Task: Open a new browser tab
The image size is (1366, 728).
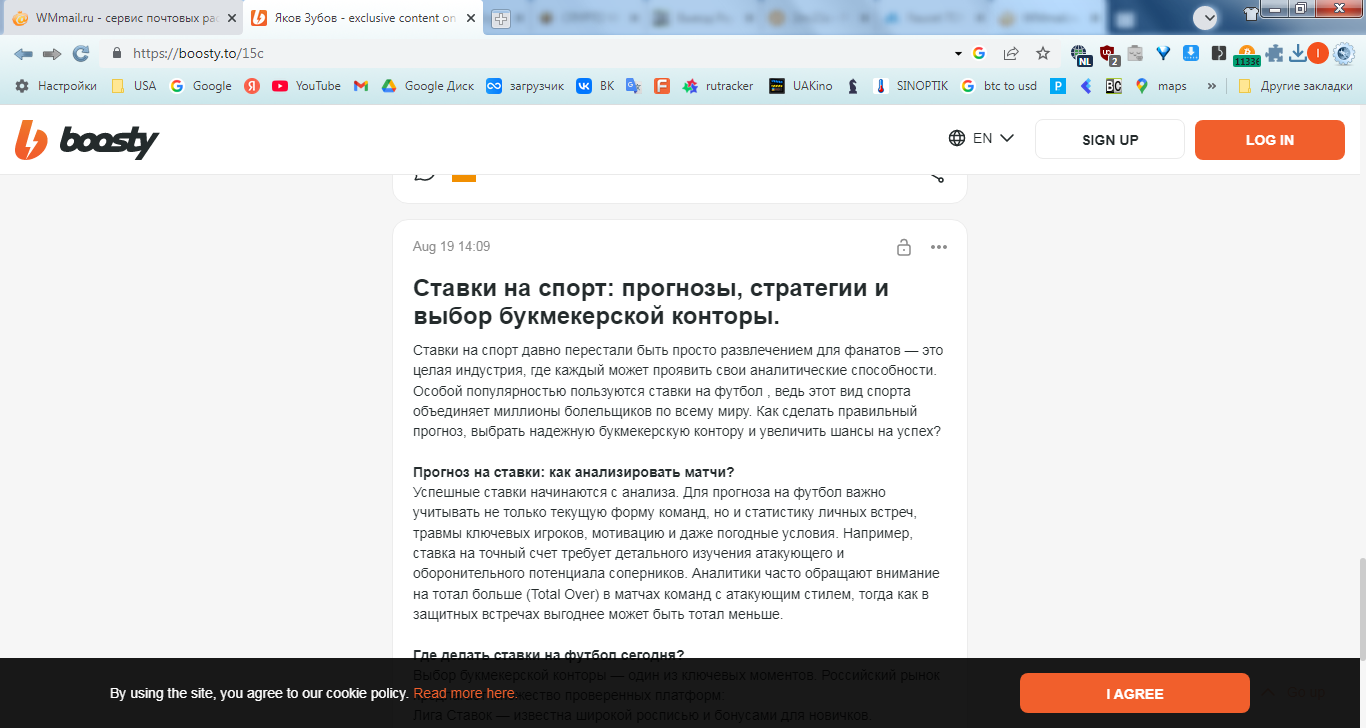Action: click(501, 19)
